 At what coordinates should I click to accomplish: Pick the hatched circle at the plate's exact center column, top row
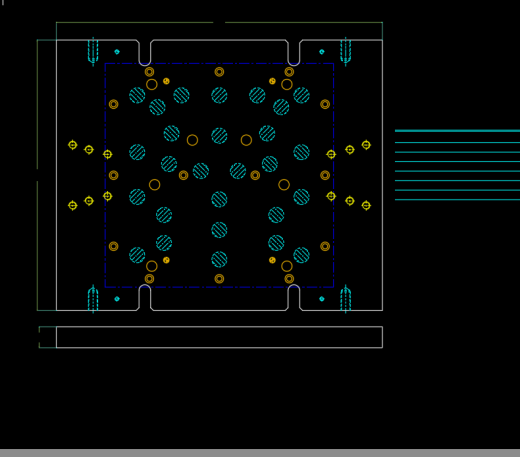[x=219, y=95]
